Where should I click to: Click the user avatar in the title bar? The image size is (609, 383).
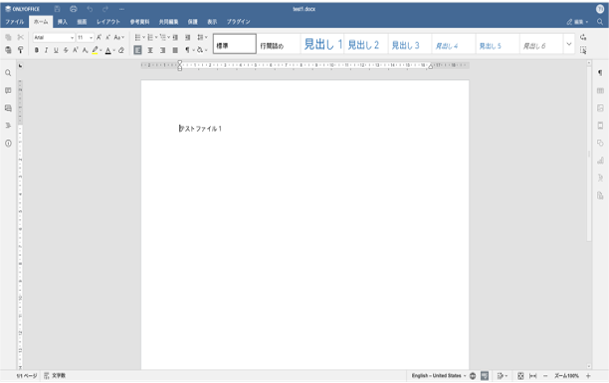(600, 9)
